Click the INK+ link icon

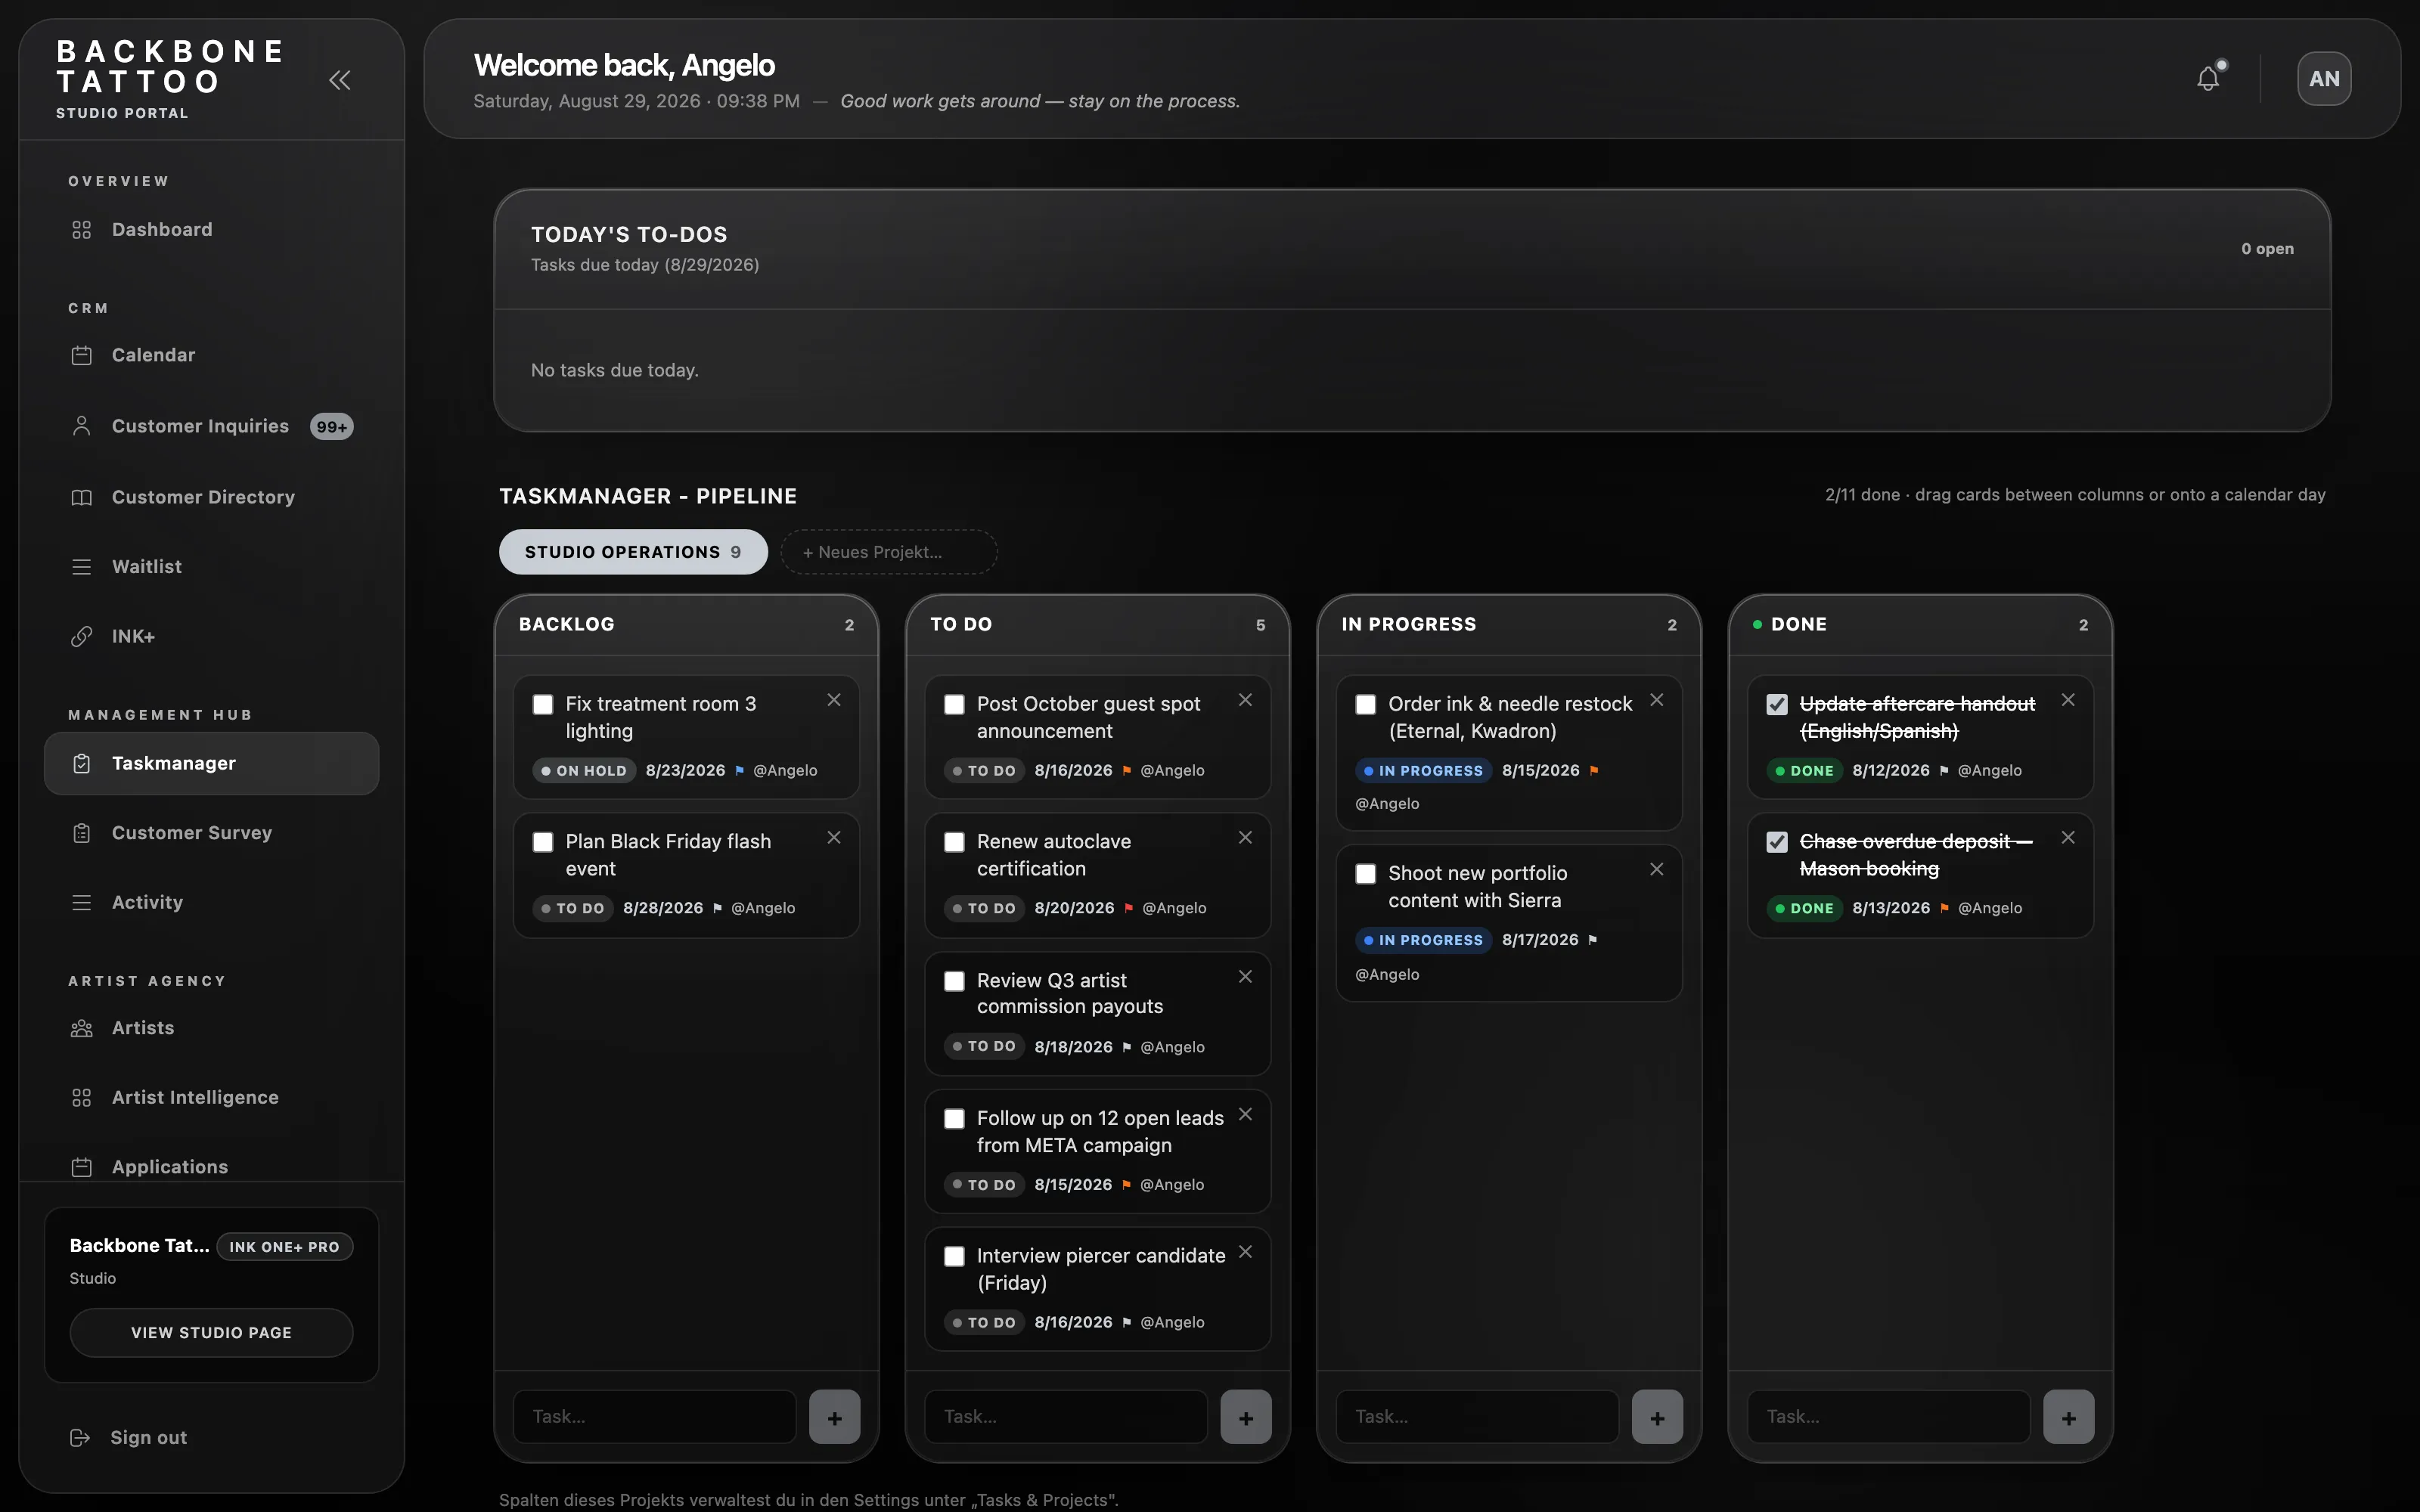[82, 636]
